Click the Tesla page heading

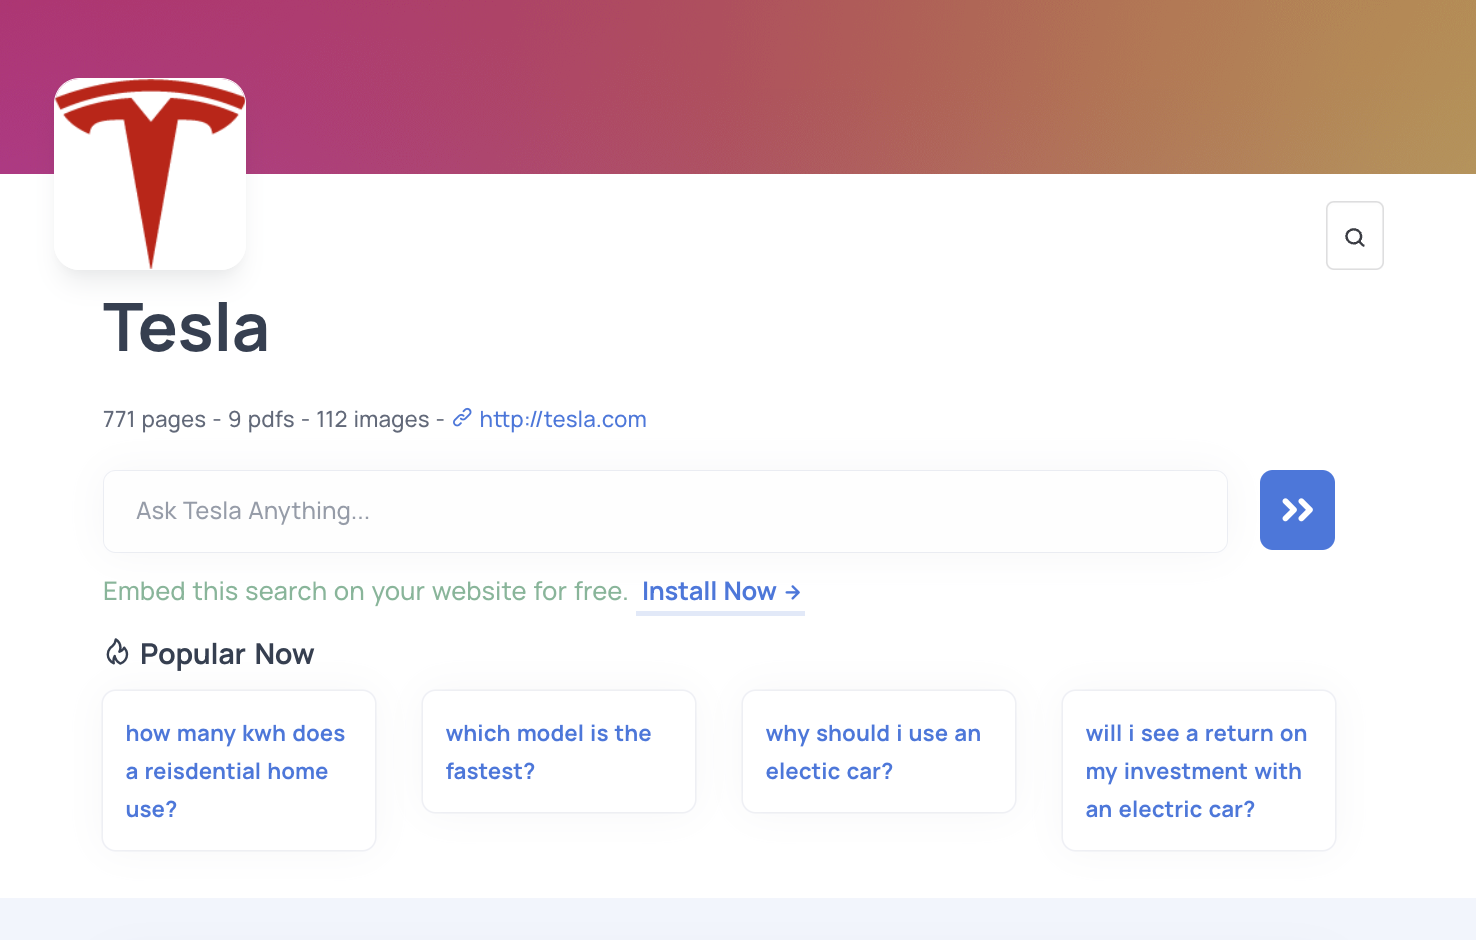(186, 328)
